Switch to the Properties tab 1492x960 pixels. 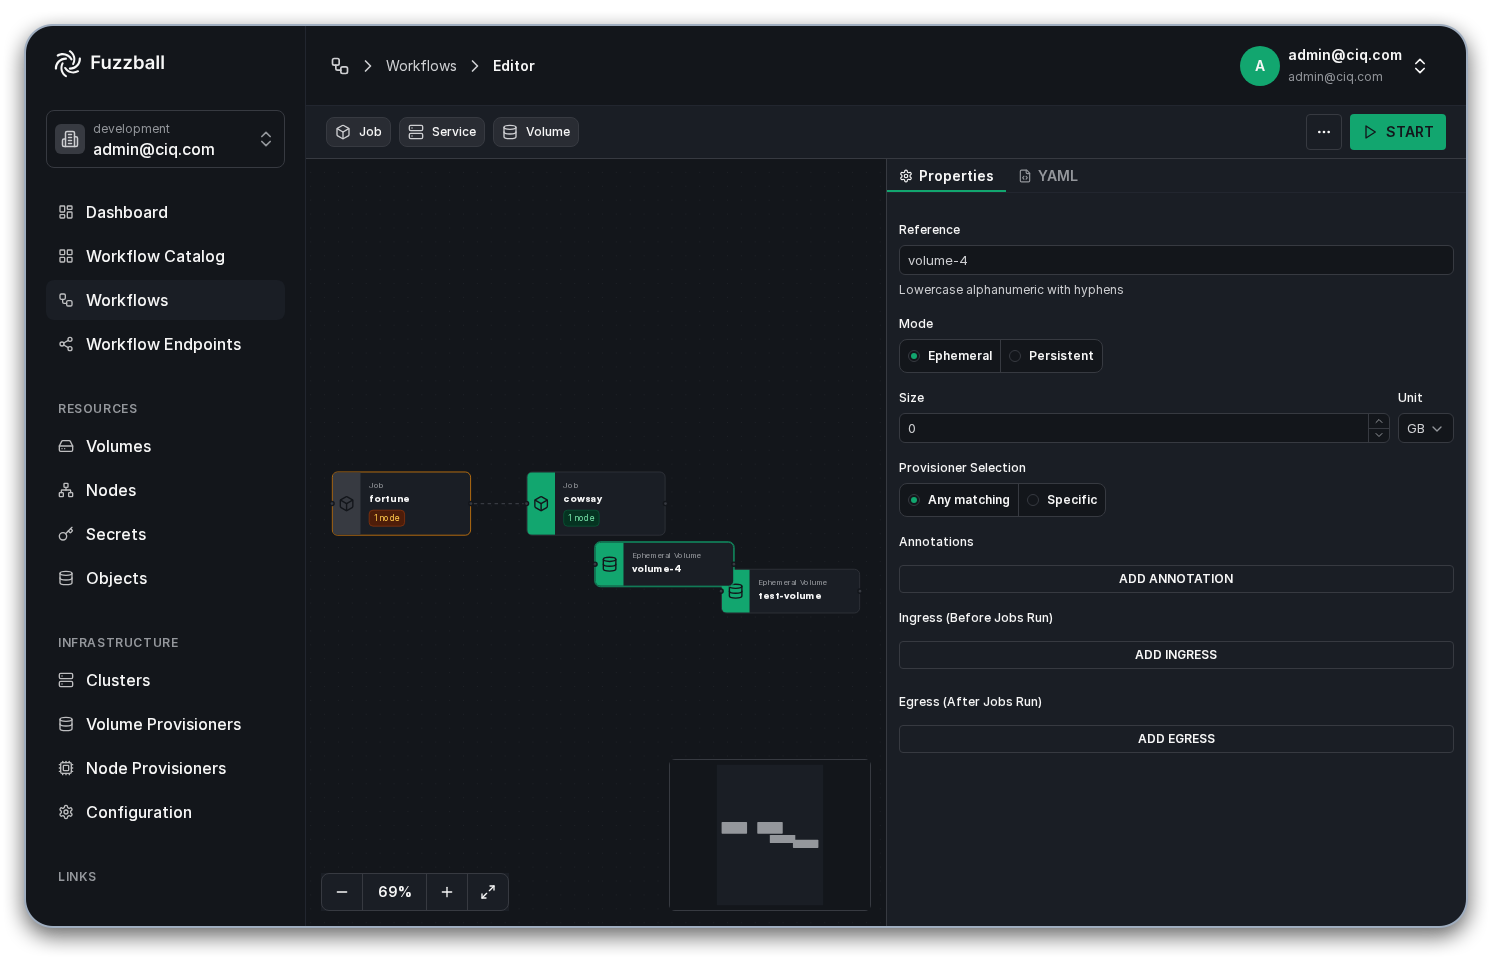[x=946, y=176]
